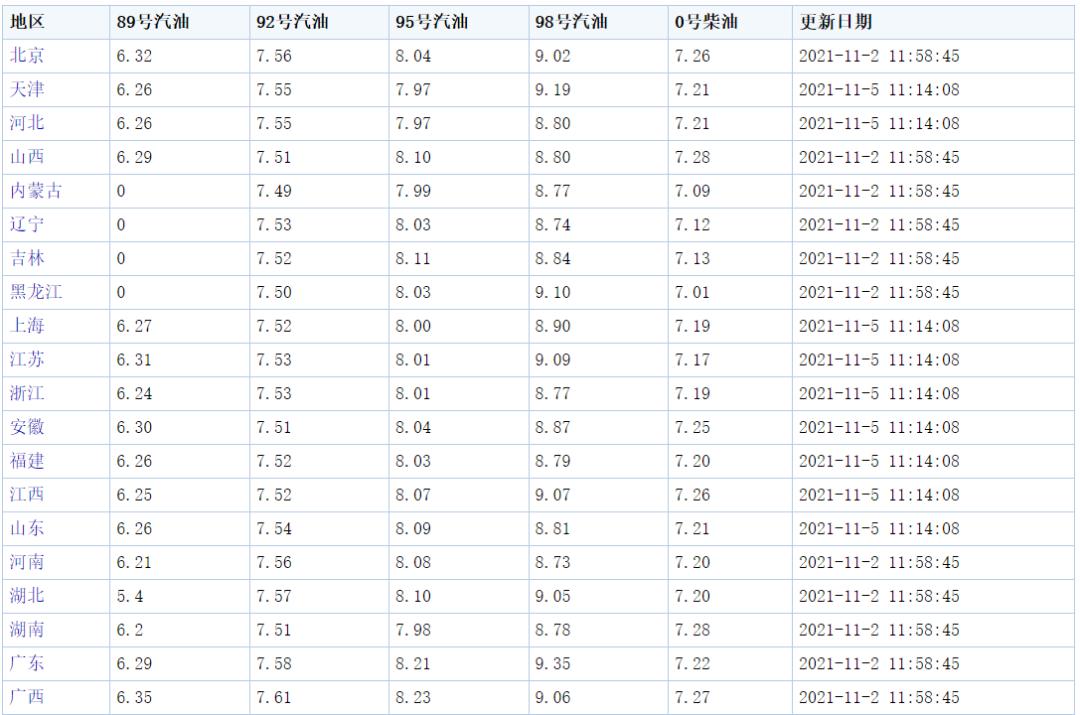Open the 黑龙江 region link
Image resolution: width=1080 pixels, height=715 pixels.
(36, 292)
